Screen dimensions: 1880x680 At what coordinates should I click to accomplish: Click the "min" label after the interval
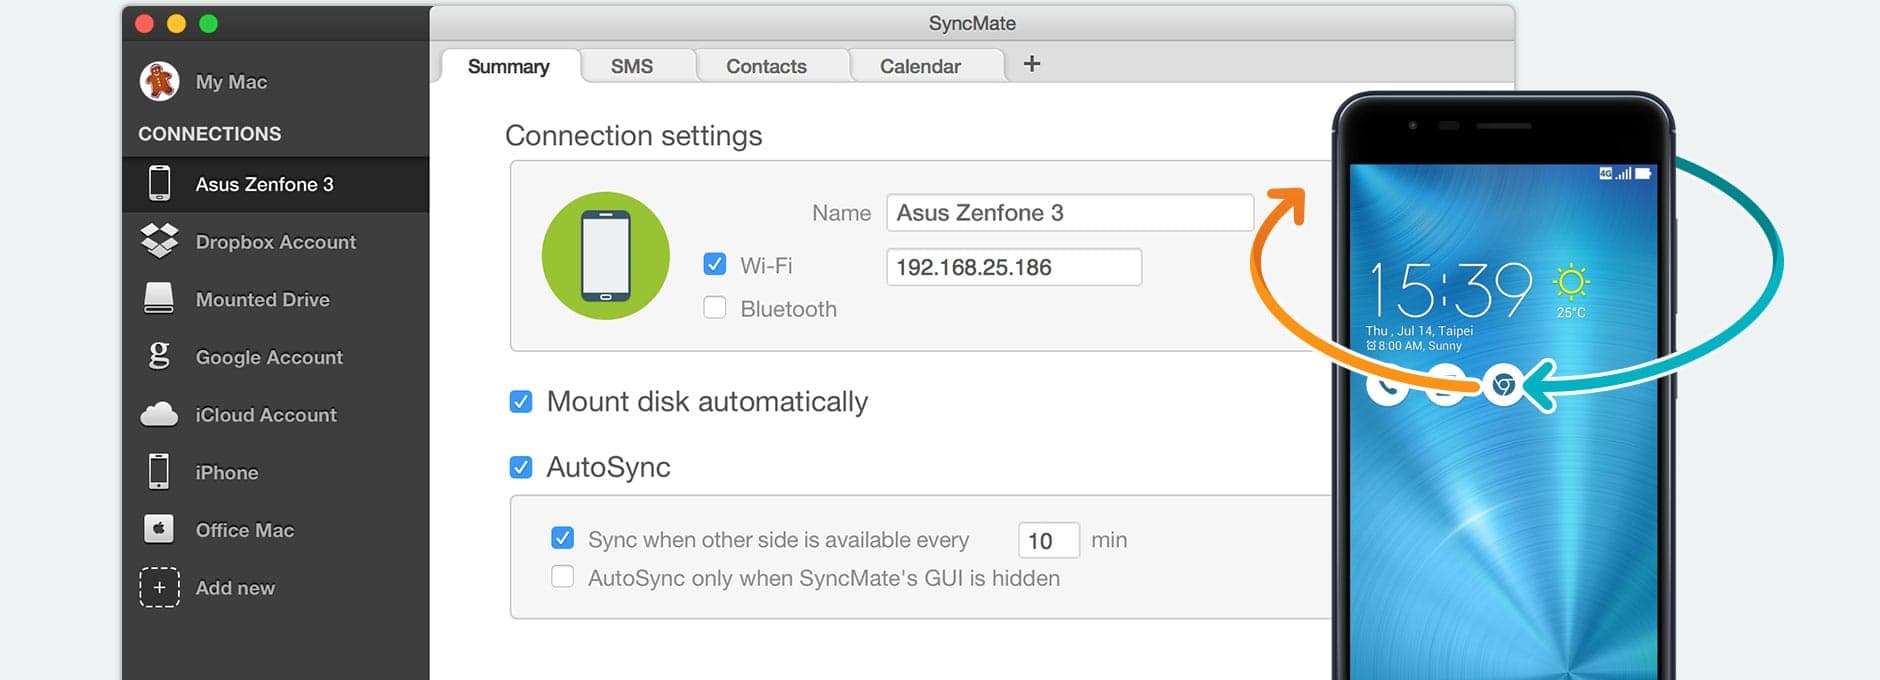point(1109,540)
